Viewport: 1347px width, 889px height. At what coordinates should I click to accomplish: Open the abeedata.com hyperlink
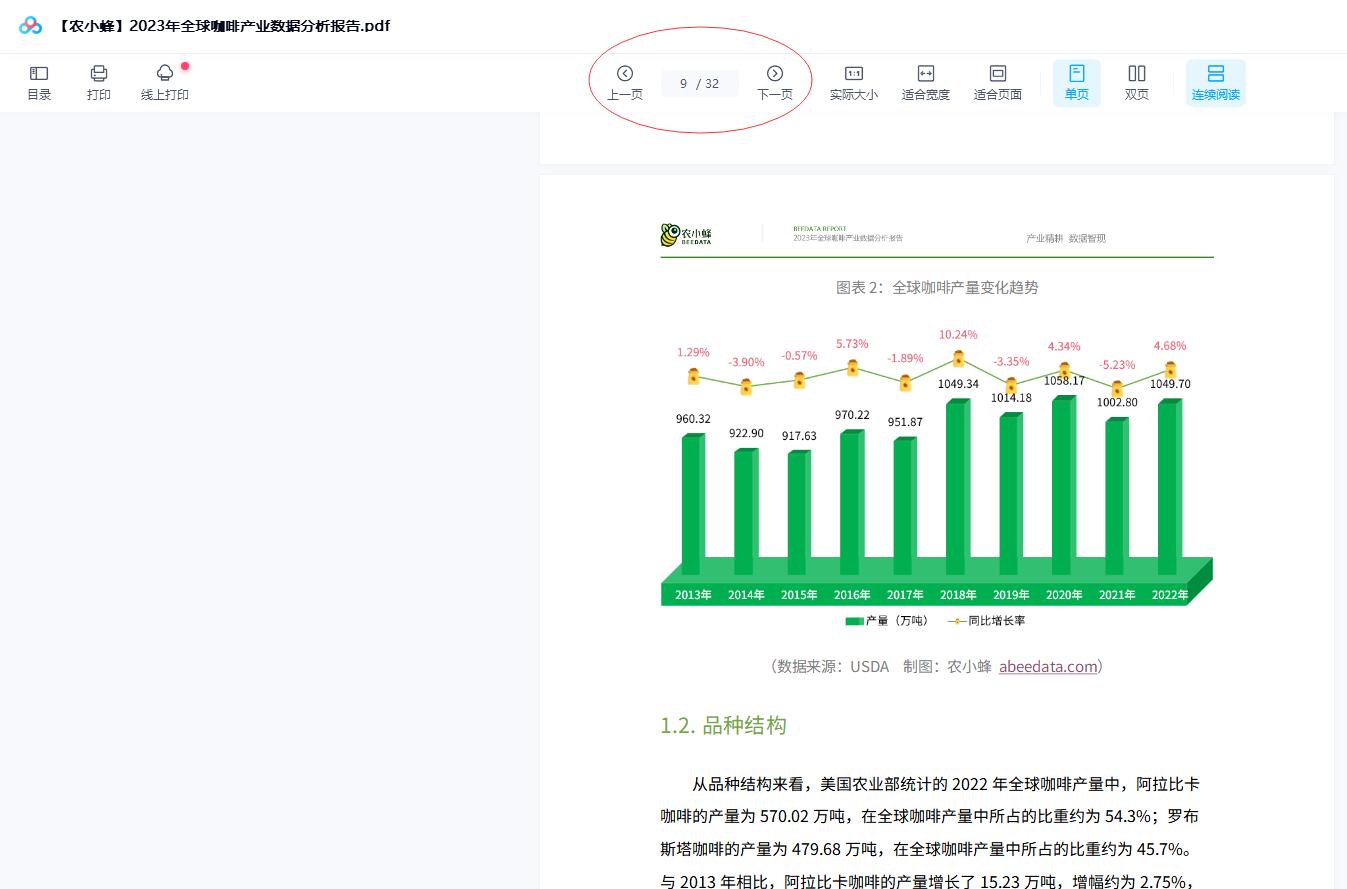click(1047, 666)
